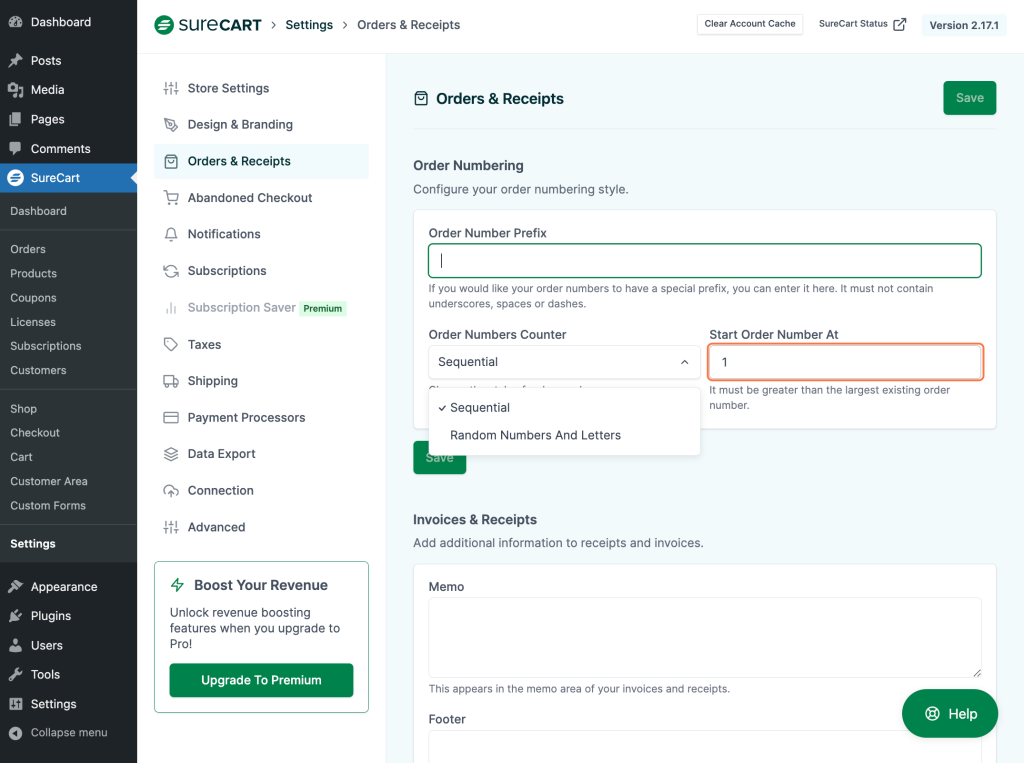
Task: Click the Upgrade To Premium button
Action: [261, 680]
